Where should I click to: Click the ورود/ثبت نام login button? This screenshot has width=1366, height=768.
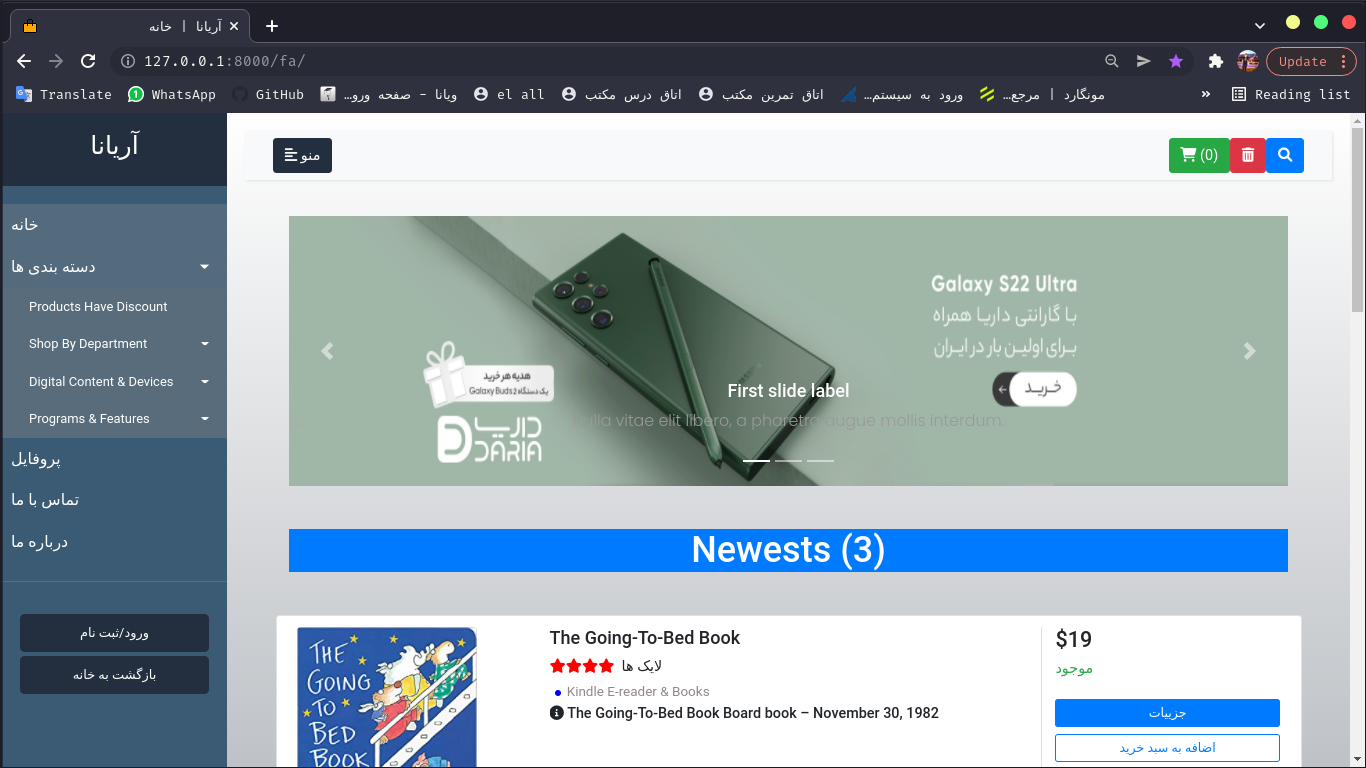(x=114, y=633)
